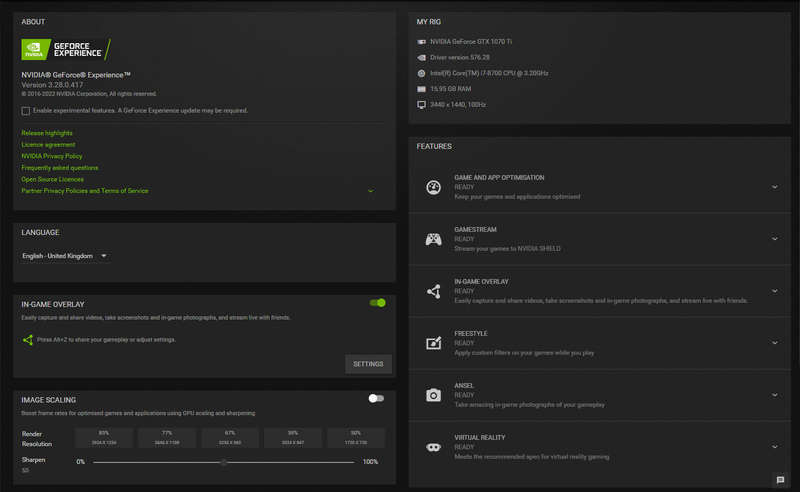Click the monitor icon beside 3440 x 1440
The image size is (800, 492).
(421, 105)
